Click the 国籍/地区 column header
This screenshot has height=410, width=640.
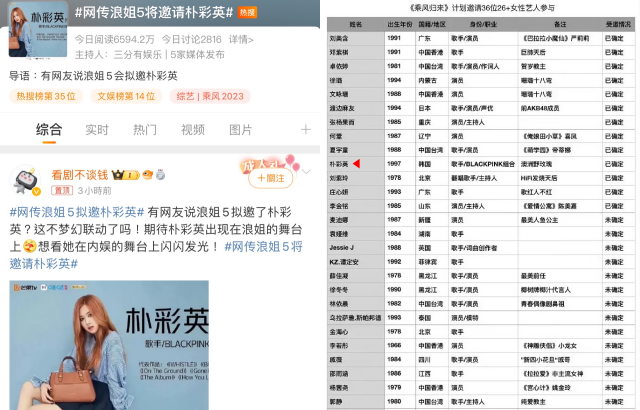coord(432,24)
